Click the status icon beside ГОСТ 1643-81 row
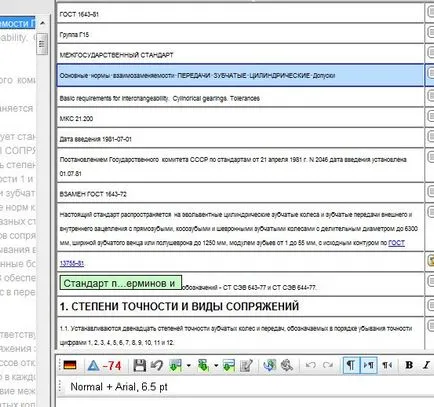The image size is (434, 407). [430, 12]
